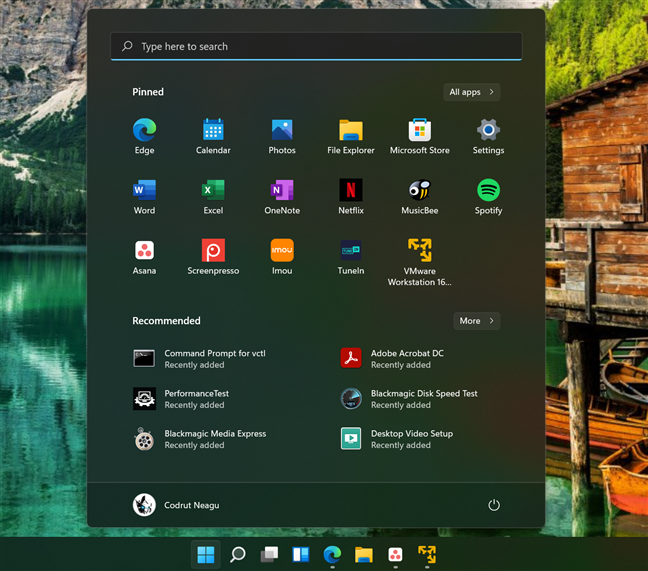The height and width of the screenshot is (571, 648).
Task: Switch to Edge on the taskbar
Action: (x=332, y=554)
